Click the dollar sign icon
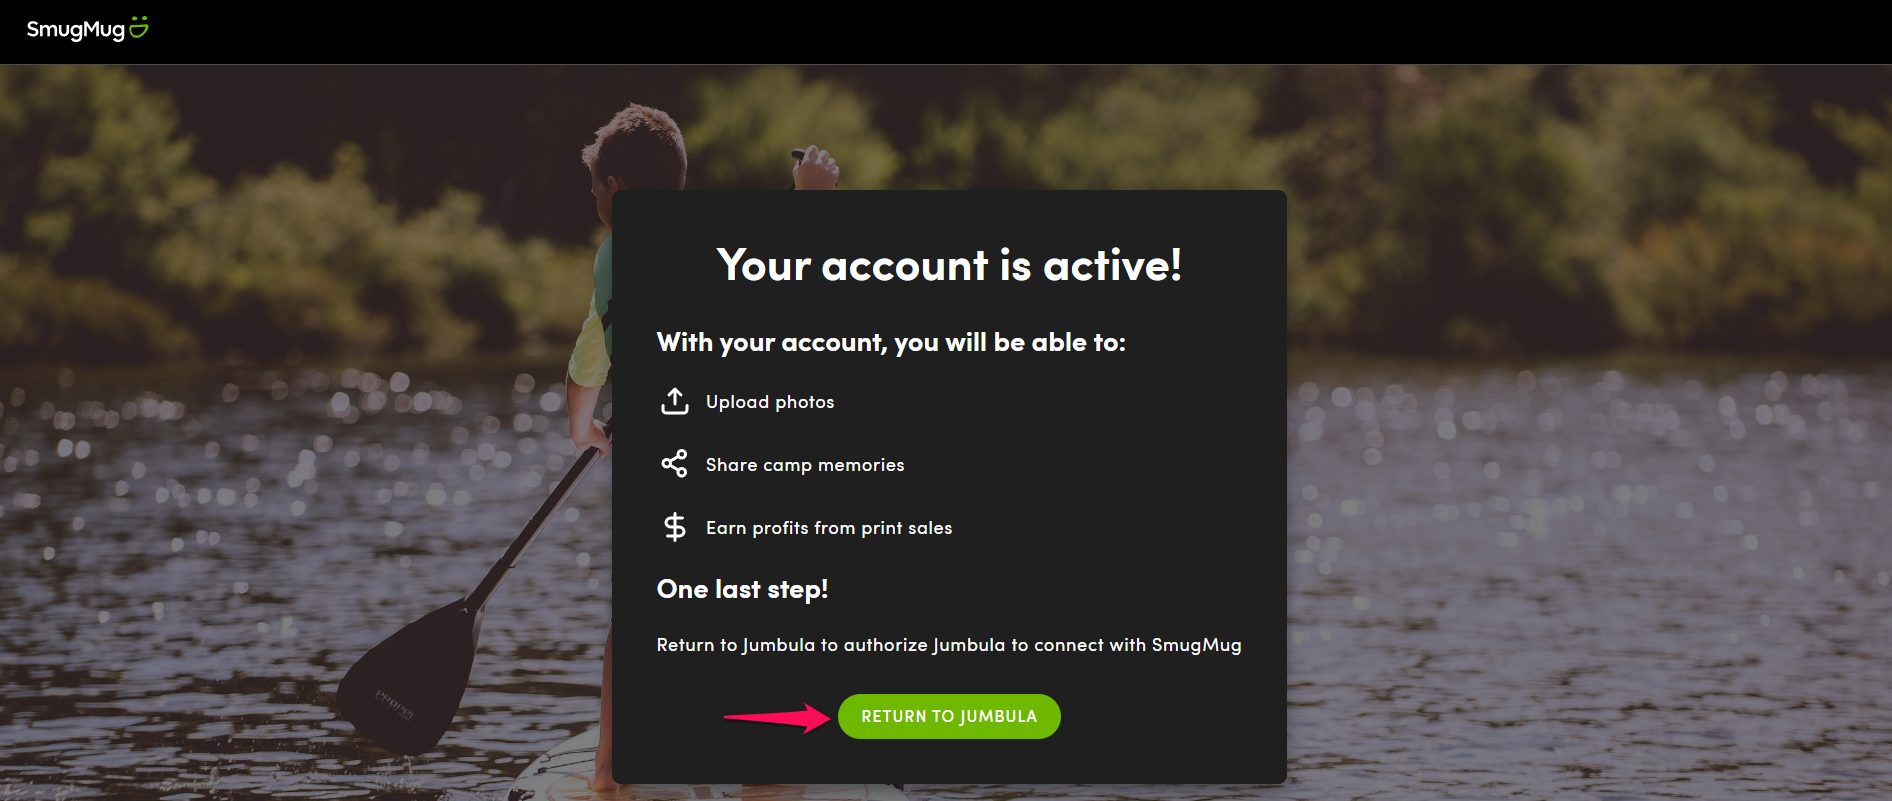This screenshot has width=1892, height=801. (675, 527)
